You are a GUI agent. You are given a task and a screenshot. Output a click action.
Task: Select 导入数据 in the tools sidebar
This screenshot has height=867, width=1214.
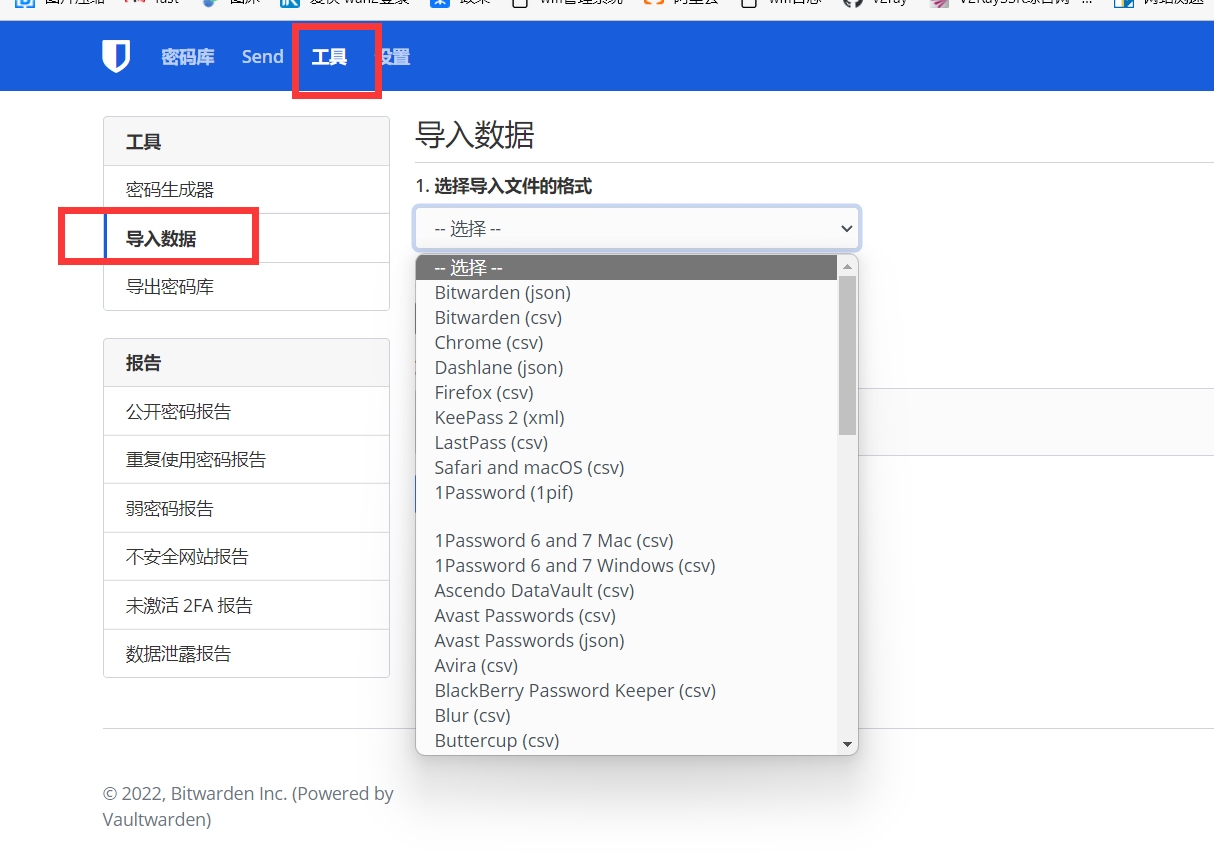coord(246,238)
